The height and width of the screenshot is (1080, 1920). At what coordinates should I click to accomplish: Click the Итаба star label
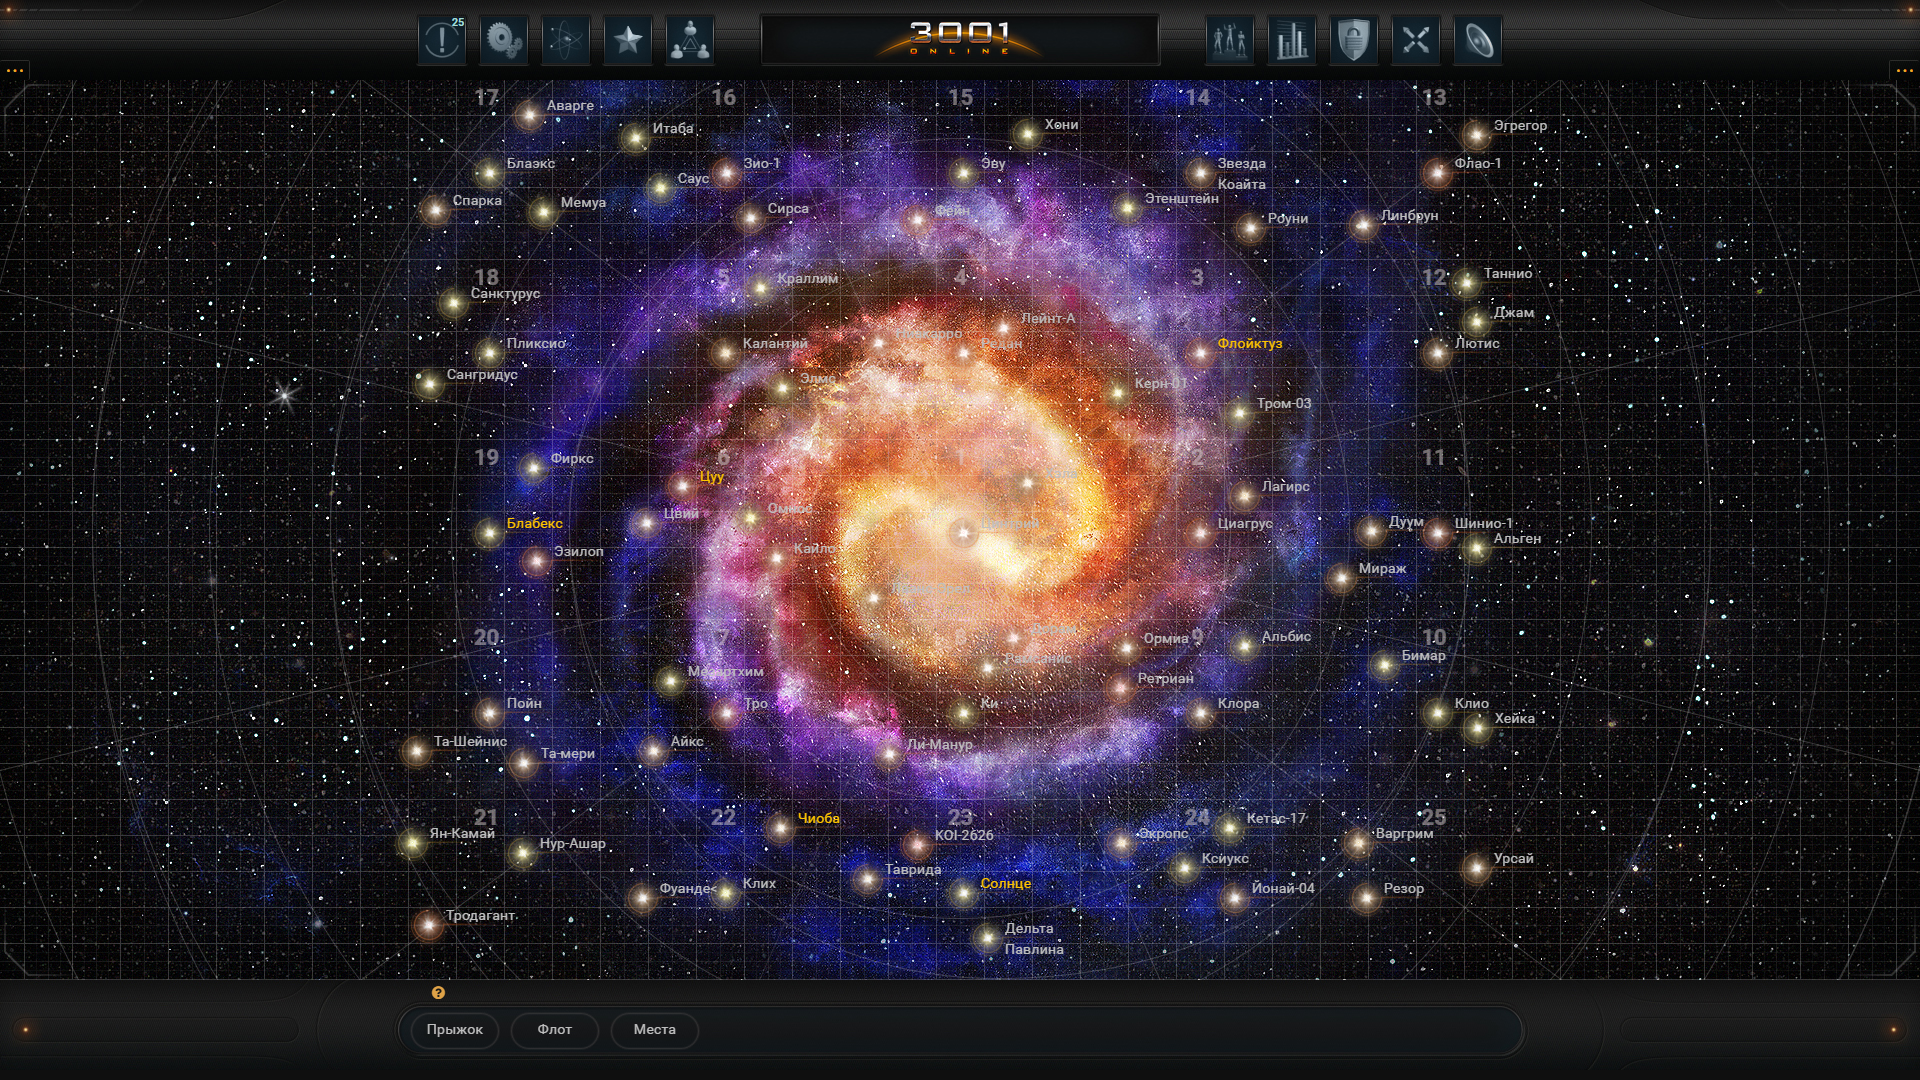[673, 129]
